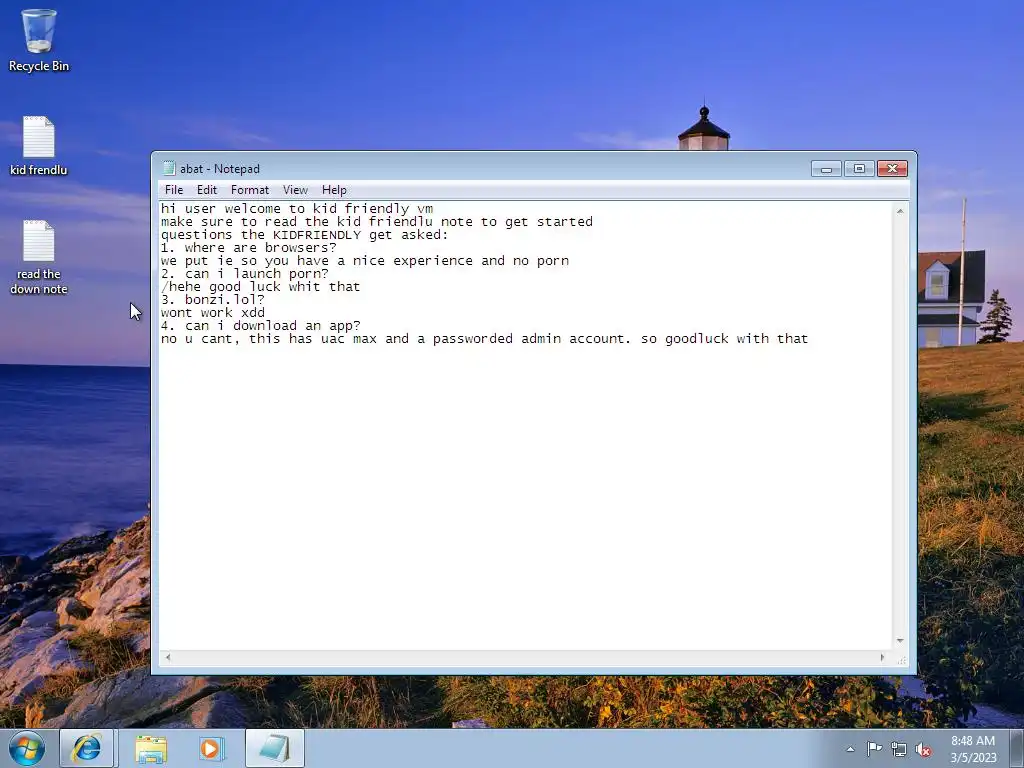Open the View menu in Notepad
Image resolution: width=1024 pixels, height=768 pixels.
pos(295,190)
